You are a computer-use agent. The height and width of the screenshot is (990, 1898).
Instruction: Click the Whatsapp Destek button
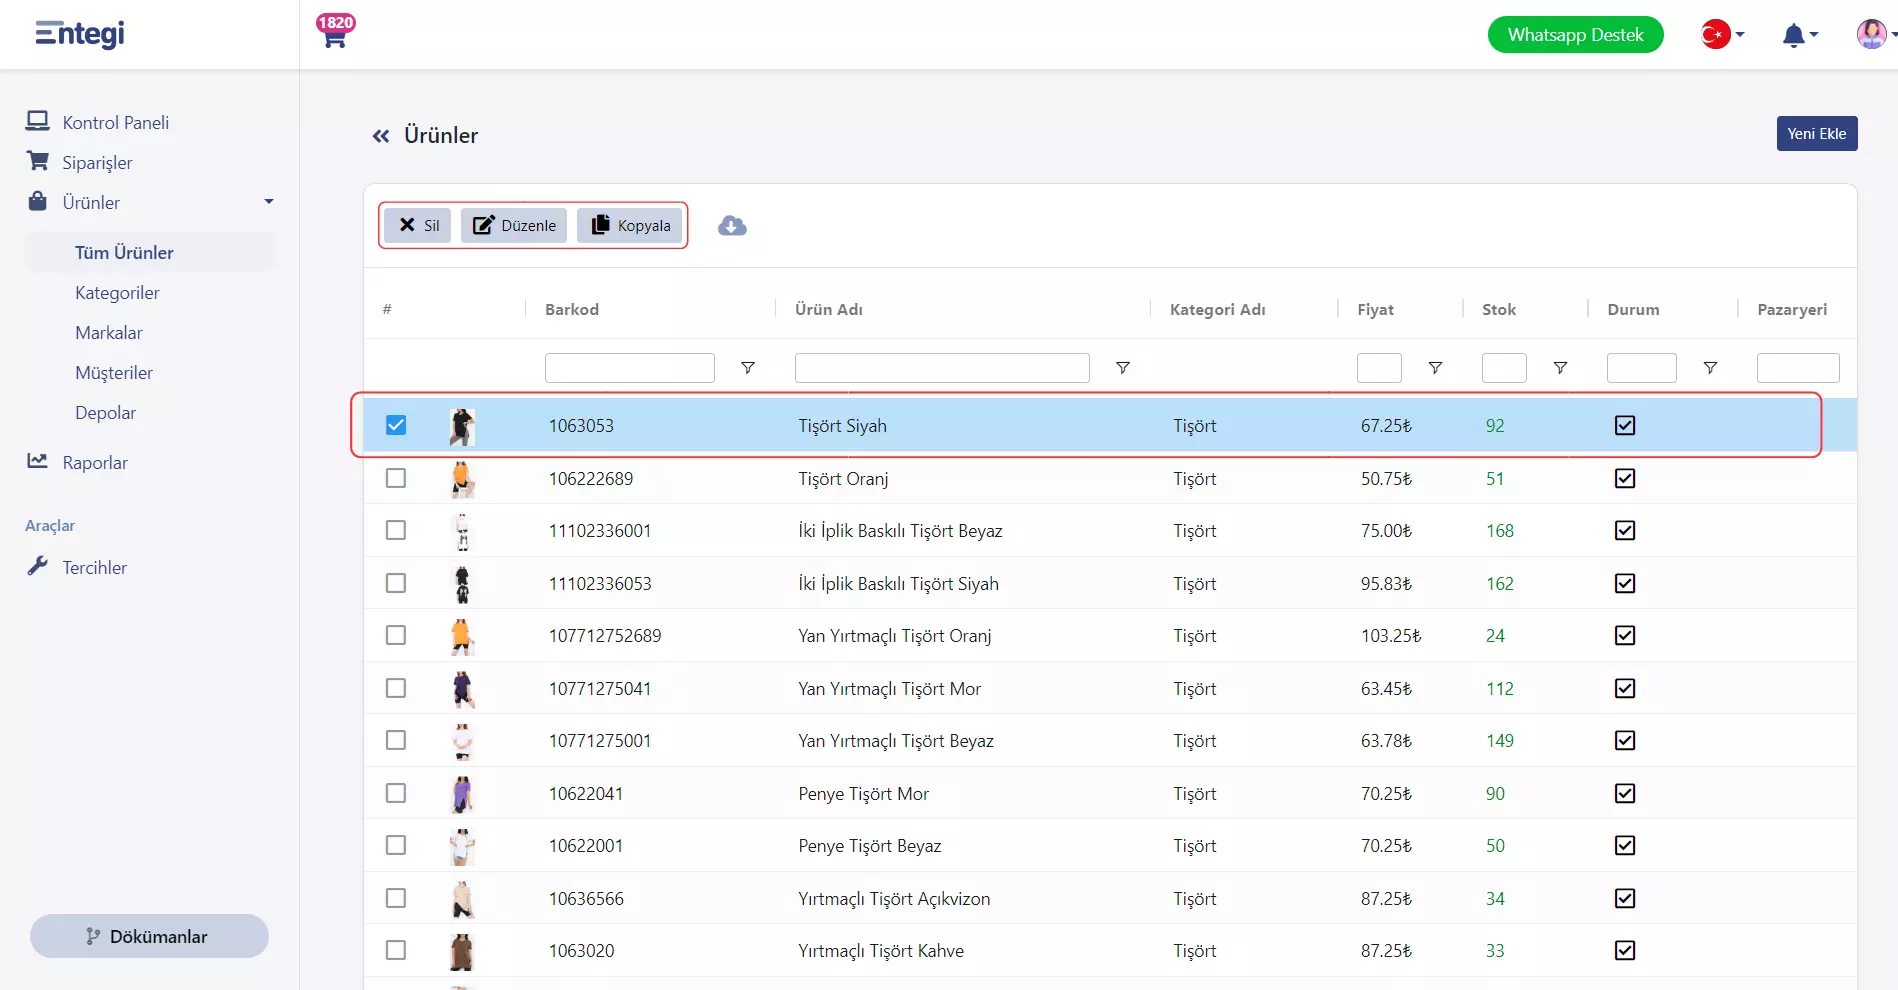click(x=1575, y=35)
